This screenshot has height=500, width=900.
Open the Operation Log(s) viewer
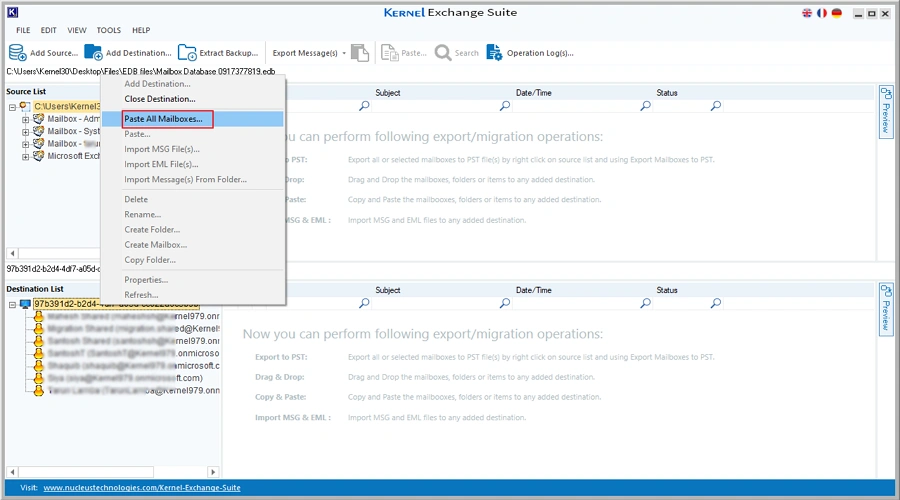[x=495, y=52]
